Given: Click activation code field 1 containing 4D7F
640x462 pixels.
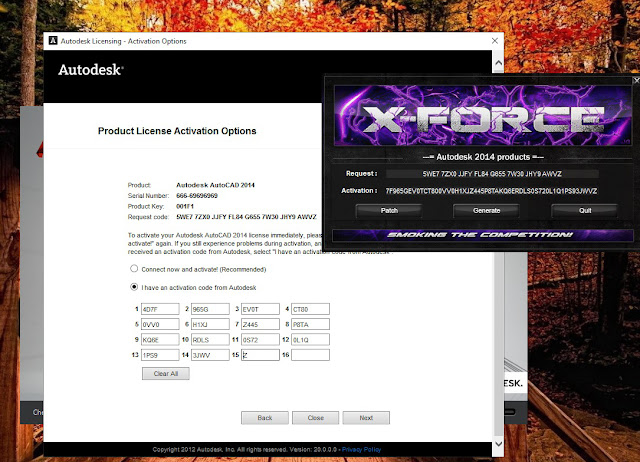Looking at the screenshot, I should click(x=160, y=309).
